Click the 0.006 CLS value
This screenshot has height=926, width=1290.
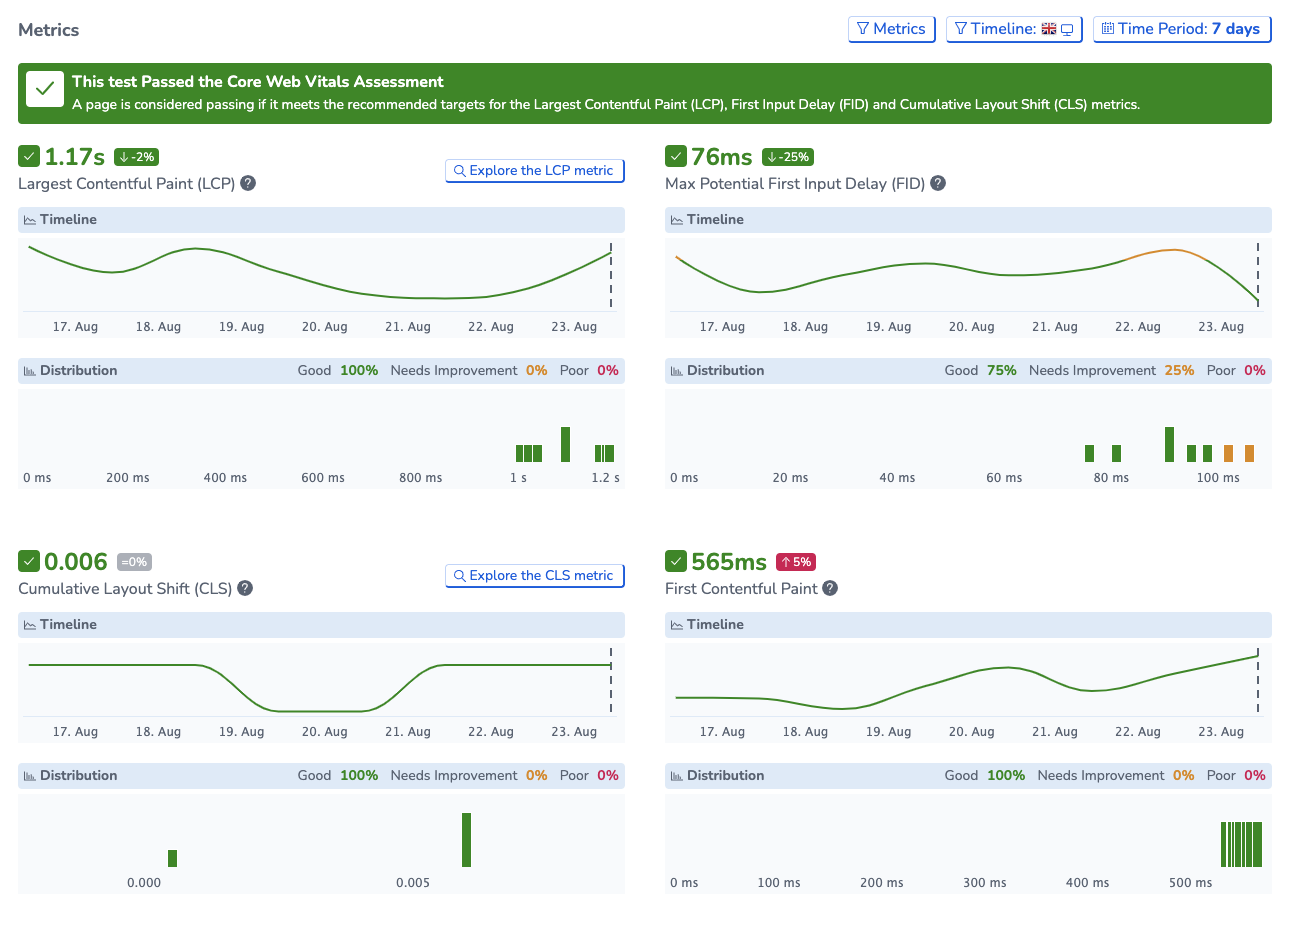[x=76, y=562]
